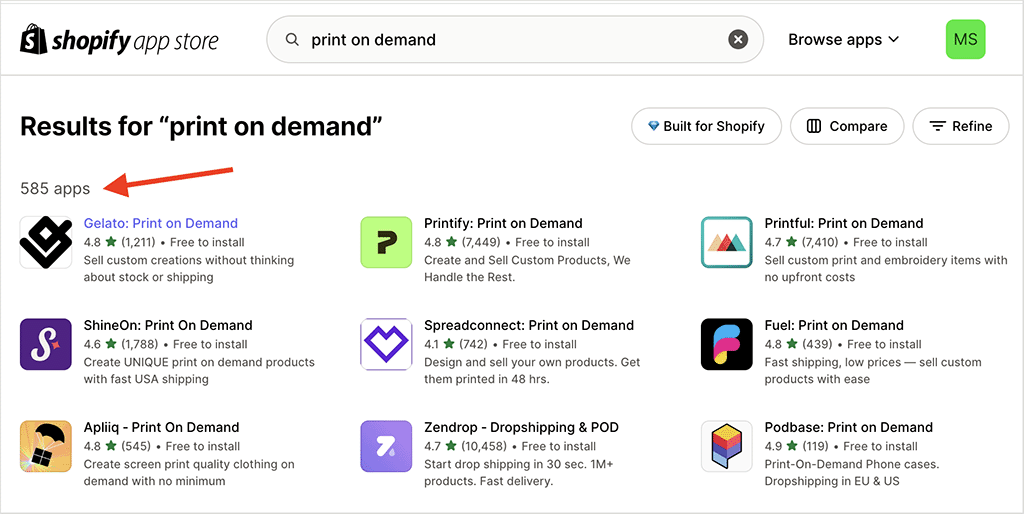This screenshot has width=1024, height=514.
Task: Click Printify description We Handle the Rest
Action: (x=527, y=268)
